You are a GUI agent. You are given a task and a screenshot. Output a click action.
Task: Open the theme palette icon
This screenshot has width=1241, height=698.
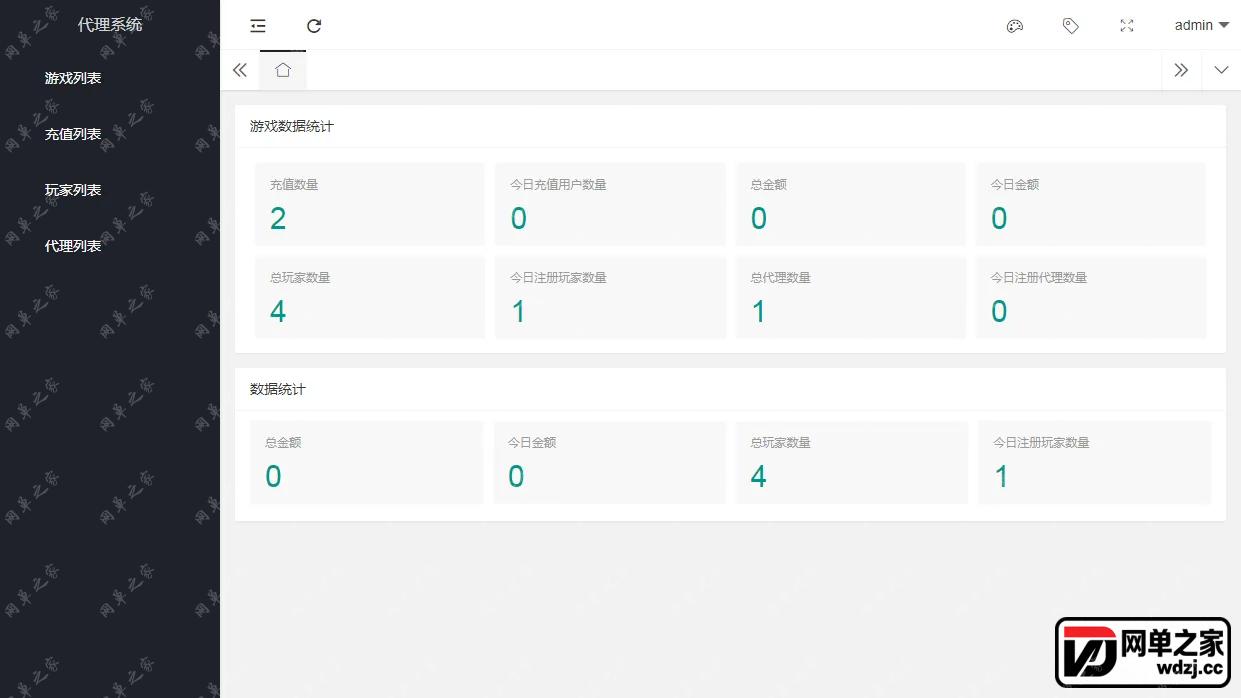[x=1014, y=26]
